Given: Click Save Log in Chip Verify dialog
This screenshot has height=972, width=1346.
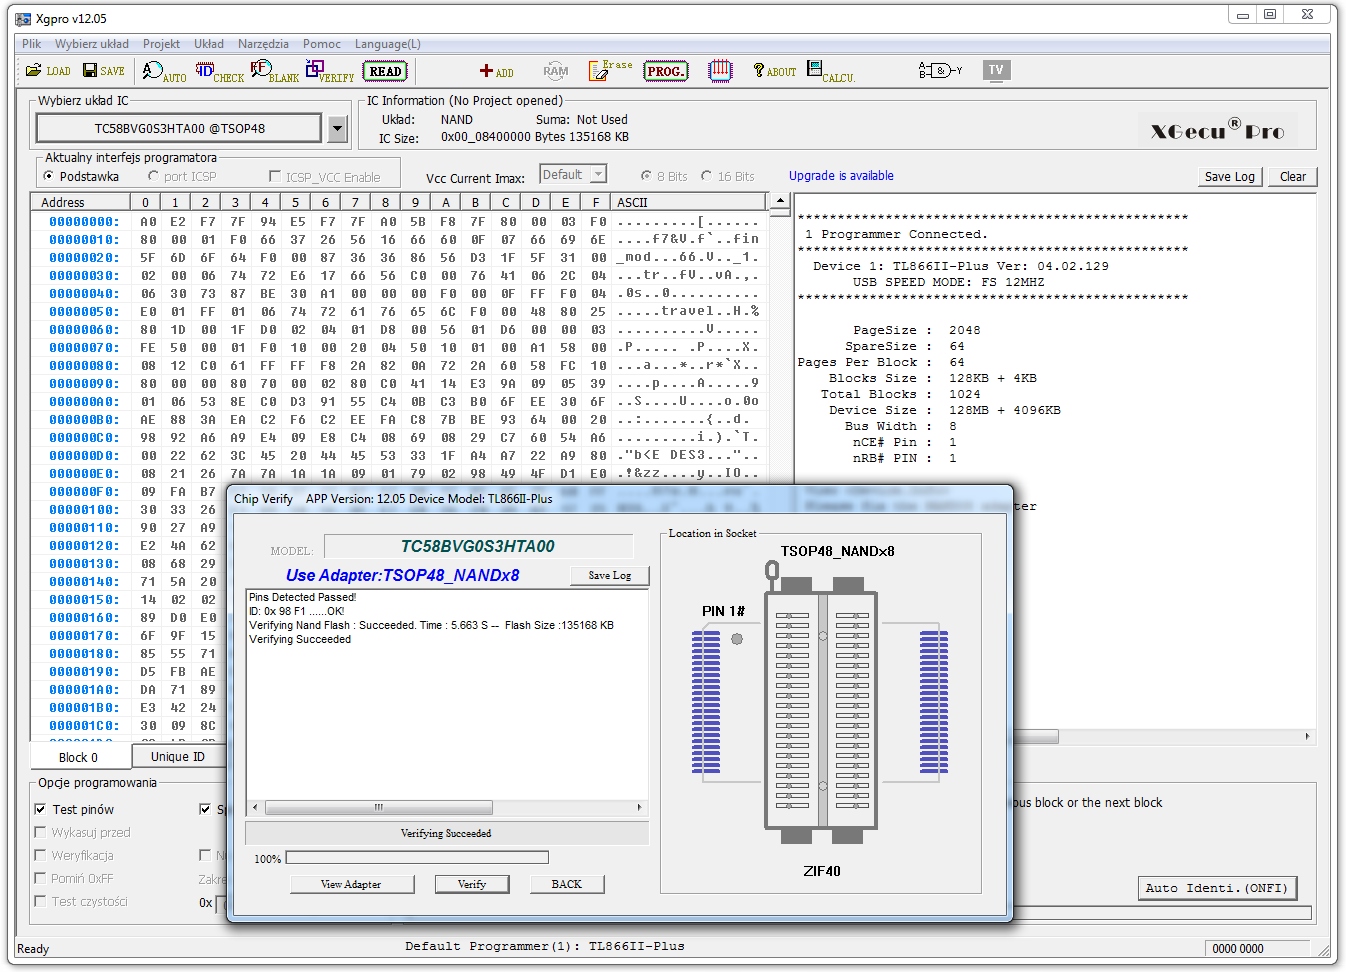Looking at the screenshot, I should [610, 575].
